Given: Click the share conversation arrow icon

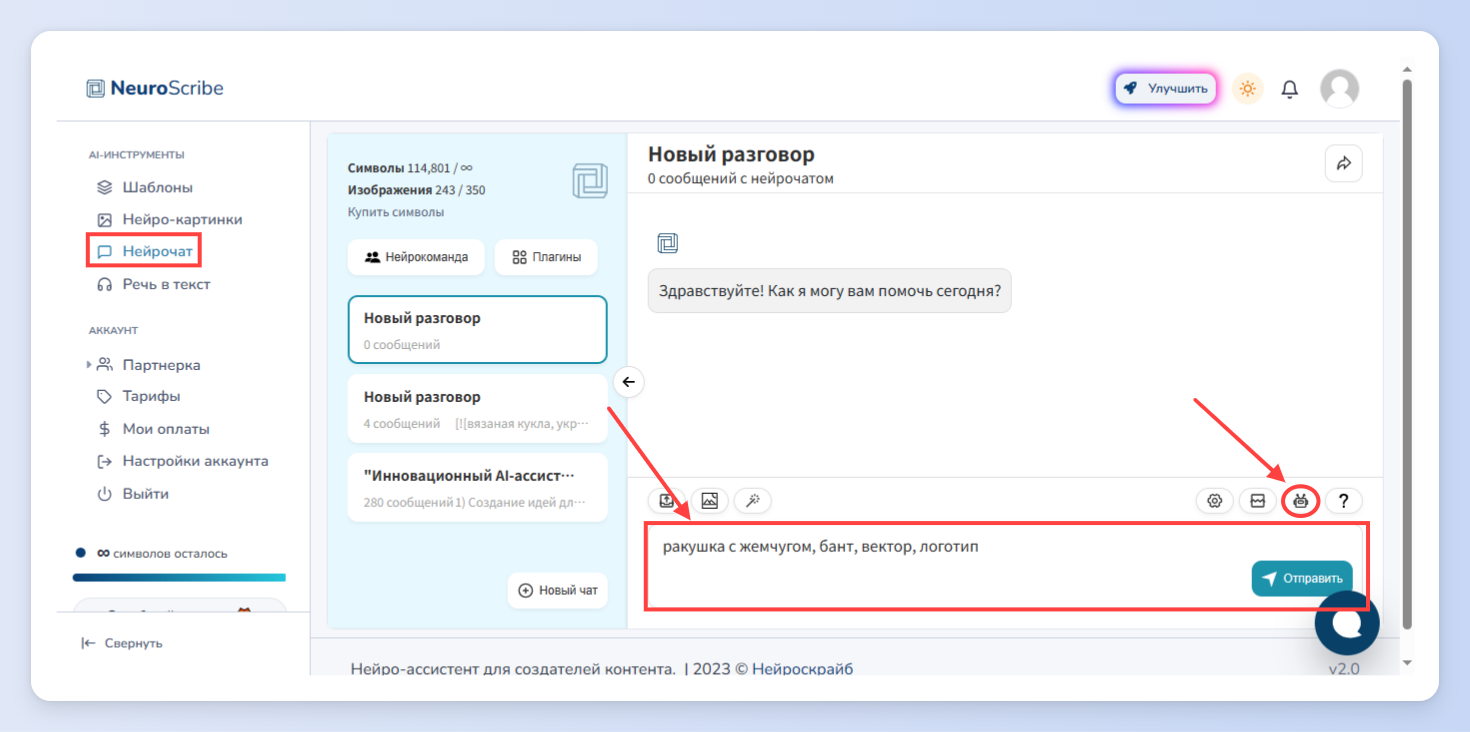Looking at the screenshot, I should pyautogui.click(x=1343, y=163).
